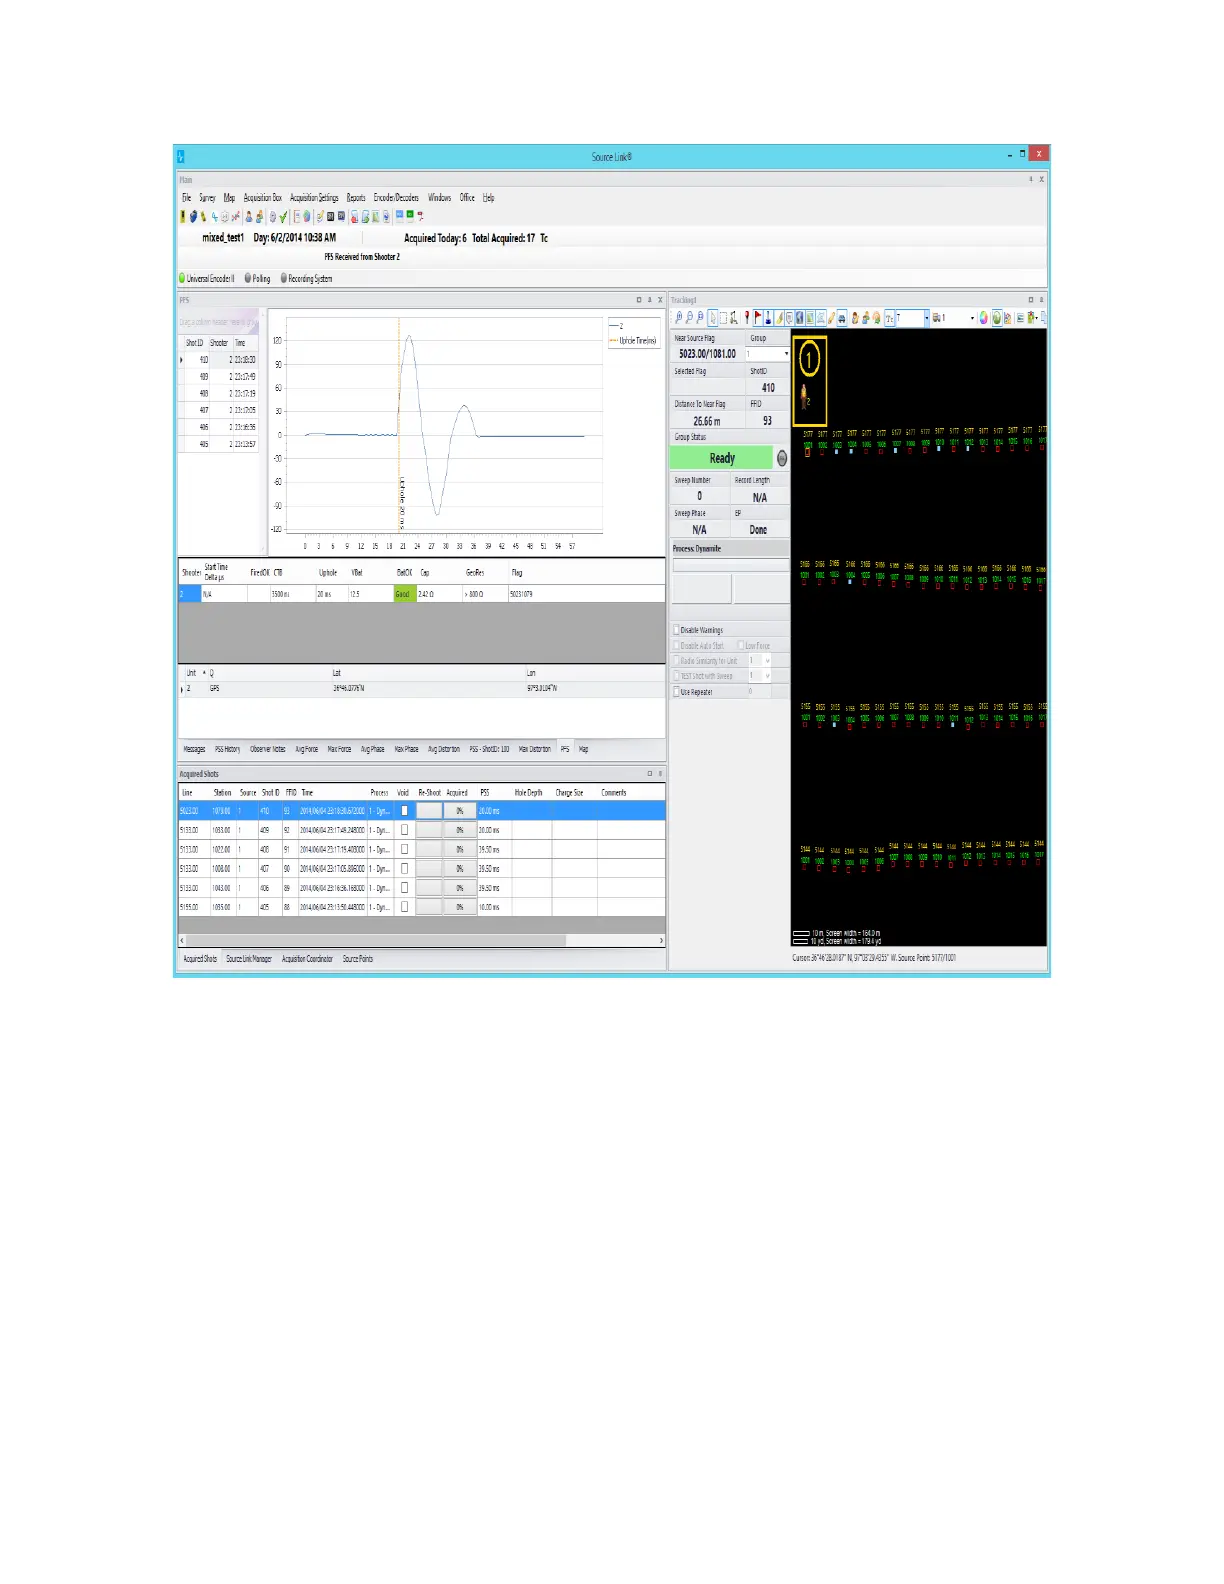Toggle Void checkbox for Shot ID 407
This screenshot has height=1584, width=1224.
click(404, 868)
